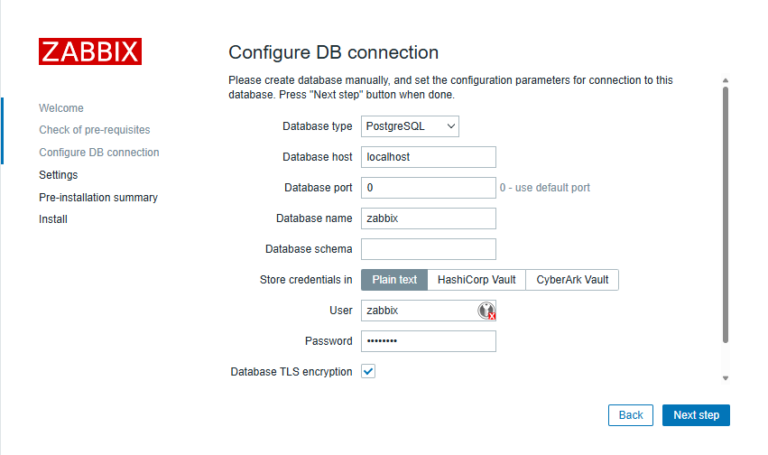This screenshot has height=455, width=768.
Task: Select Plain text credentials storage
Action: [x=394, y=280]
